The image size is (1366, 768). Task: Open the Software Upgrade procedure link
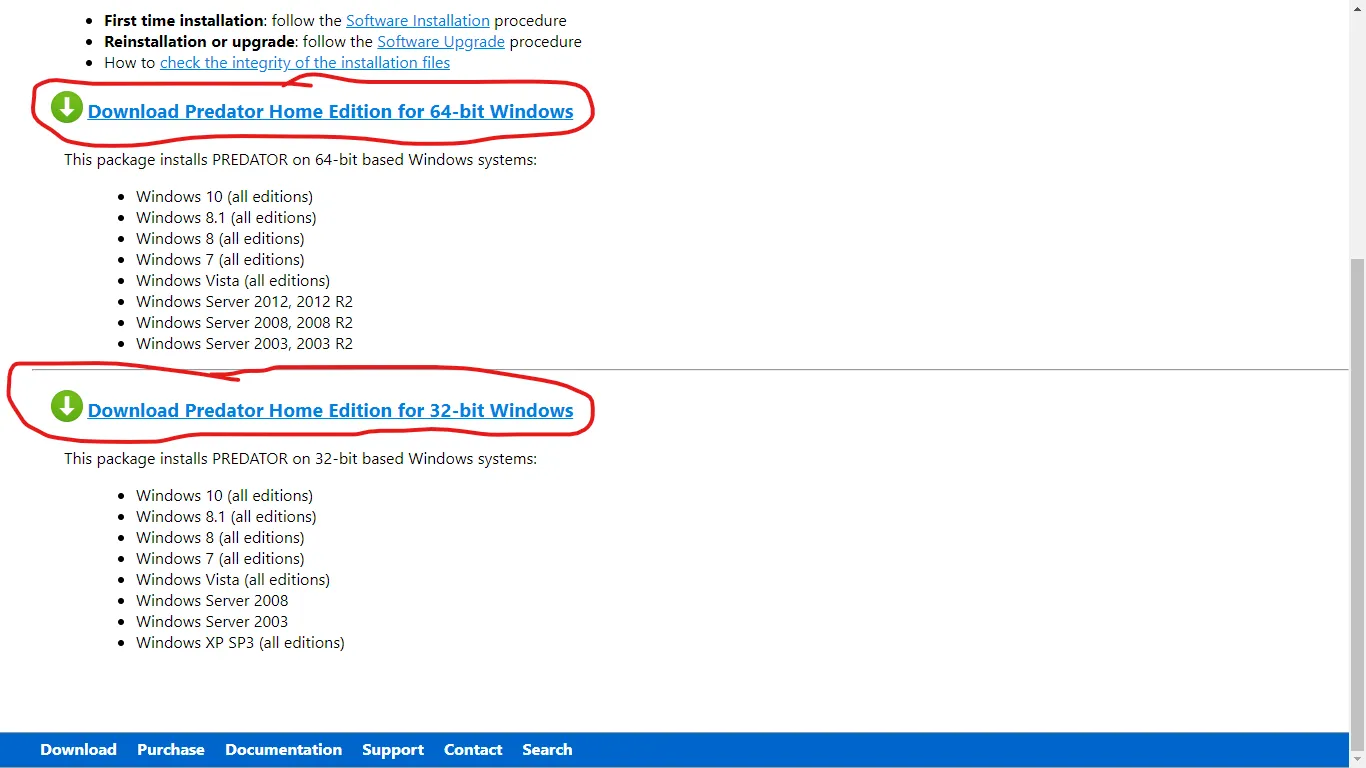coord(440,42)
